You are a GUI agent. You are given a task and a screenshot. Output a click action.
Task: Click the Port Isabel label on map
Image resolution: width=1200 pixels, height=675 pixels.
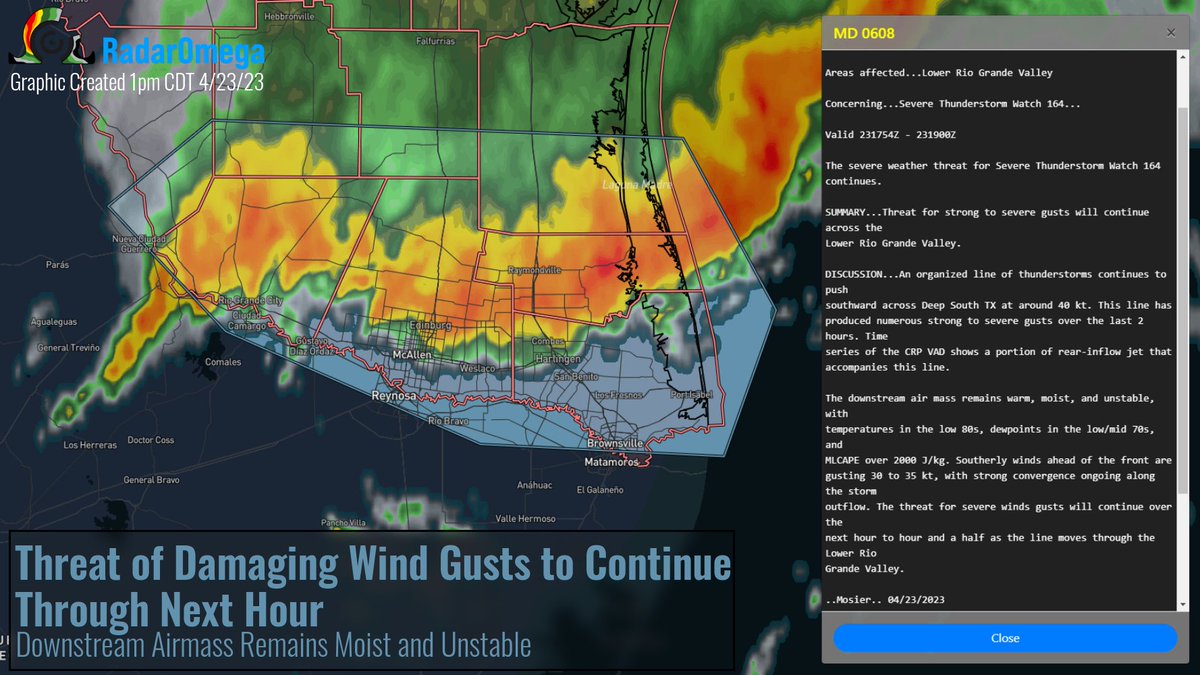(x=692, y=394)
